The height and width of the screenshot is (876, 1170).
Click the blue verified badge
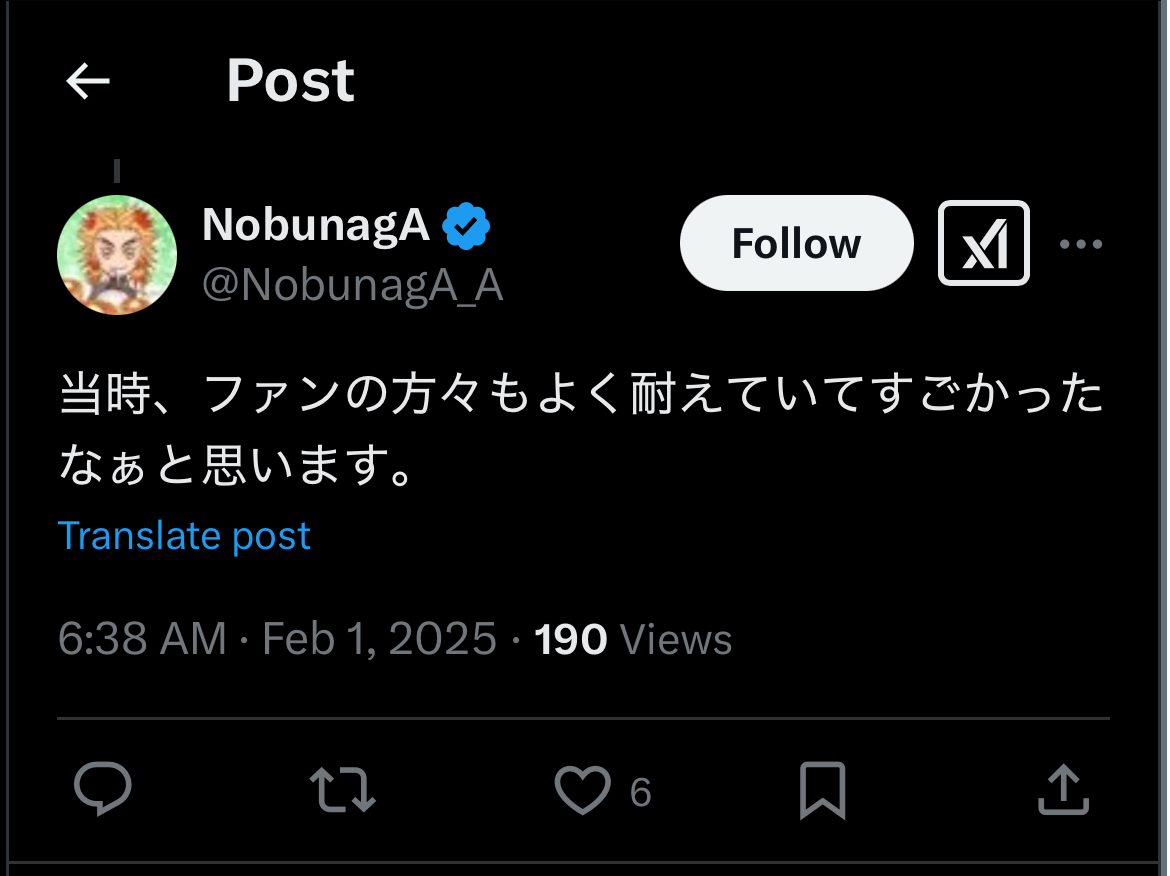click(465, 227)
